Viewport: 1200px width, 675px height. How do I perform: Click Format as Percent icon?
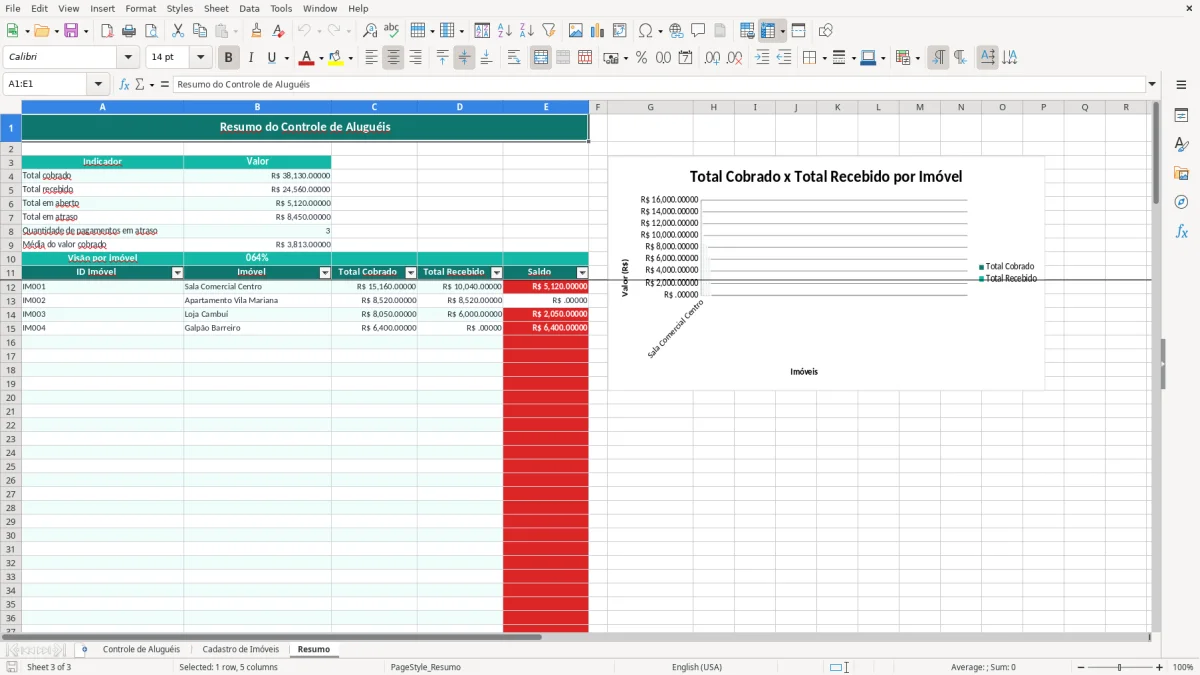click(641, 58)
